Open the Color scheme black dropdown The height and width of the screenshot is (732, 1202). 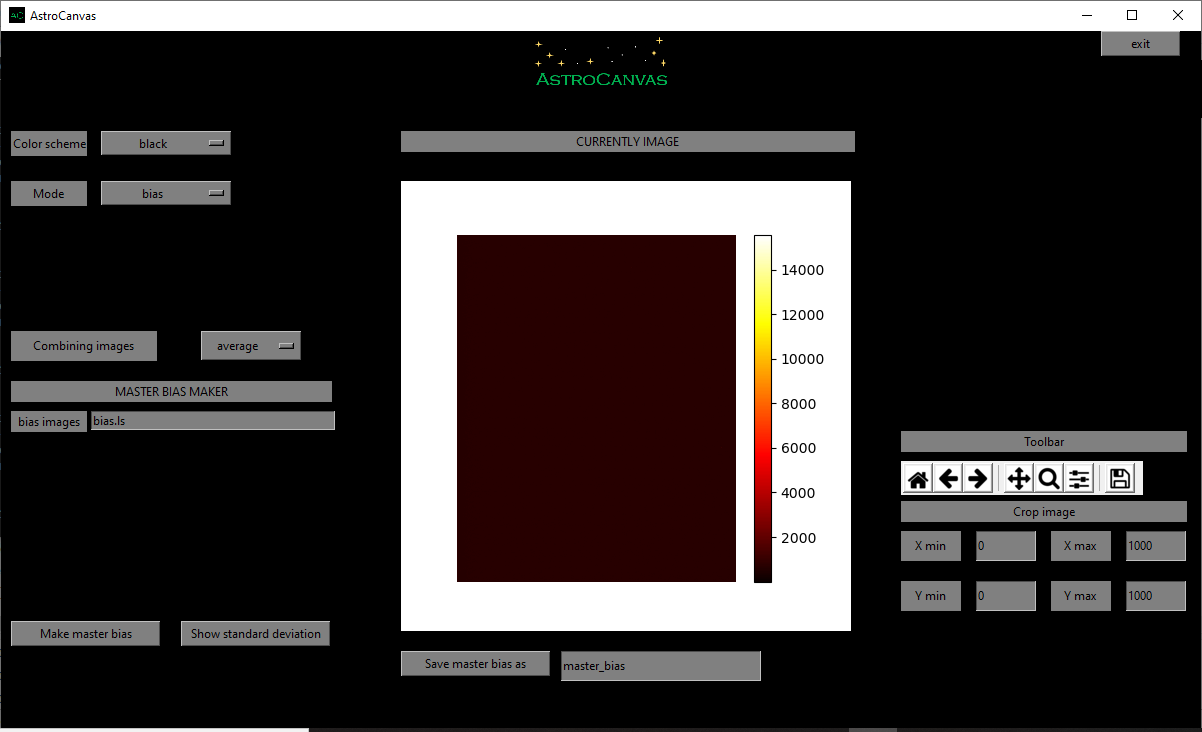coord(166,143)
